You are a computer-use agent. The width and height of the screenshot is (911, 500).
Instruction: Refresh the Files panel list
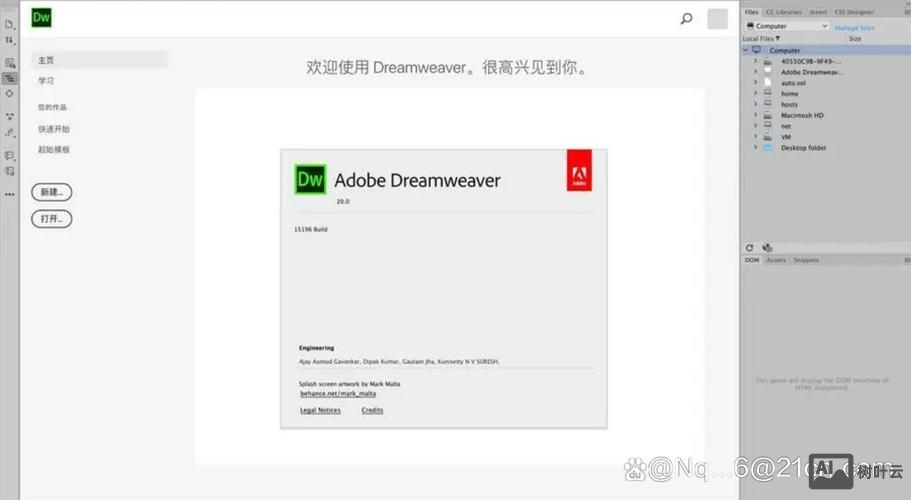(x=749, y=248)
